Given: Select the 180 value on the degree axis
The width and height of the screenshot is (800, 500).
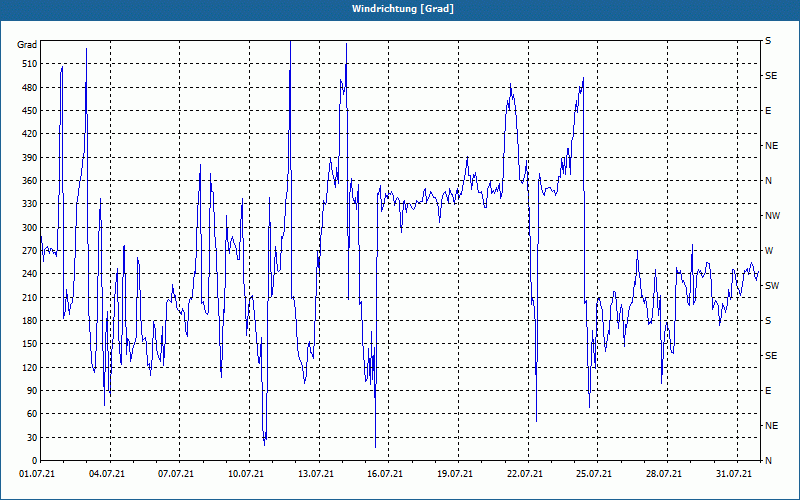Looking at the screenshot, I should (30, 321).
